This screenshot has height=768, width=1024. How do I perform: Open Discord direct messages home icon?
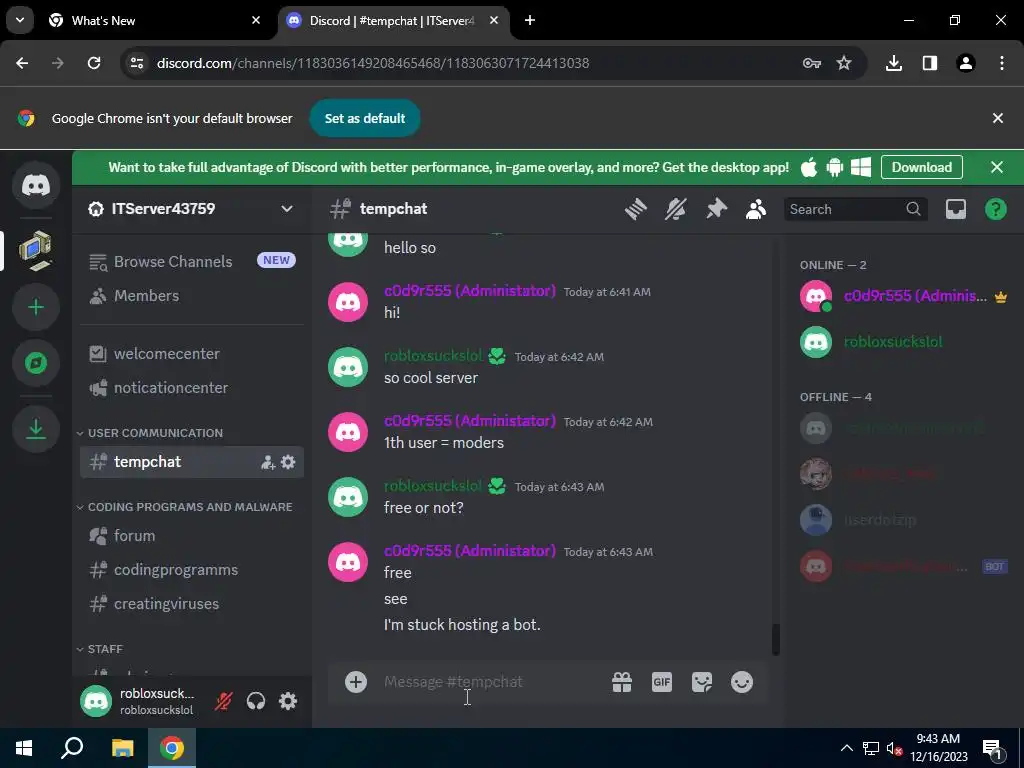[36, 185]
